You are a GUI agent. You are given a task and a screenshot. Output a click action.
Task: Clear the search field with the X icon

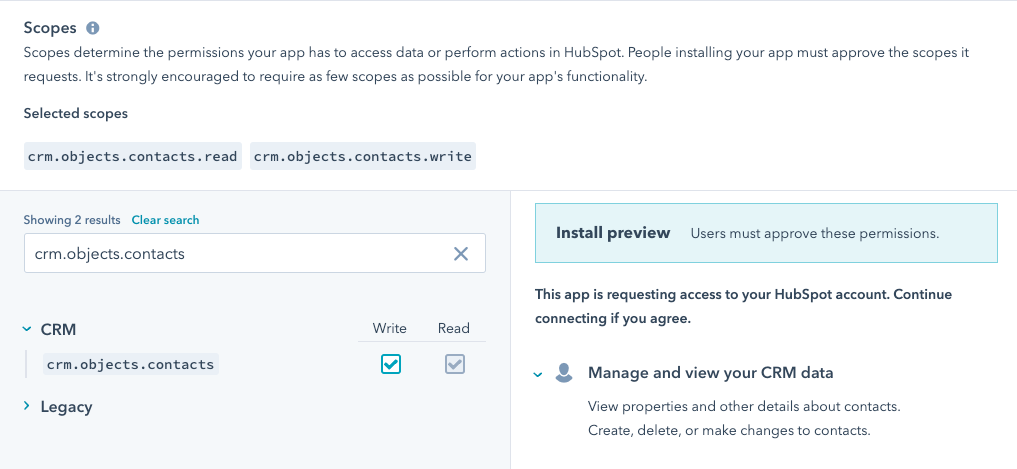tap(461, 254)
